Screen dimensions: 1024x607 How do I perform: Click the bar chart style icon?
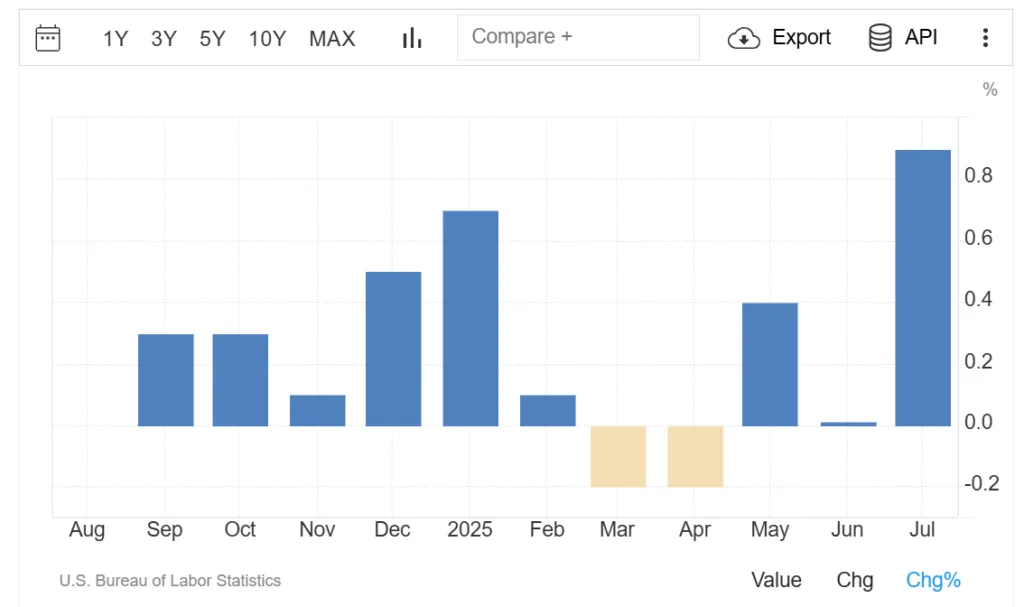point(411,37)
